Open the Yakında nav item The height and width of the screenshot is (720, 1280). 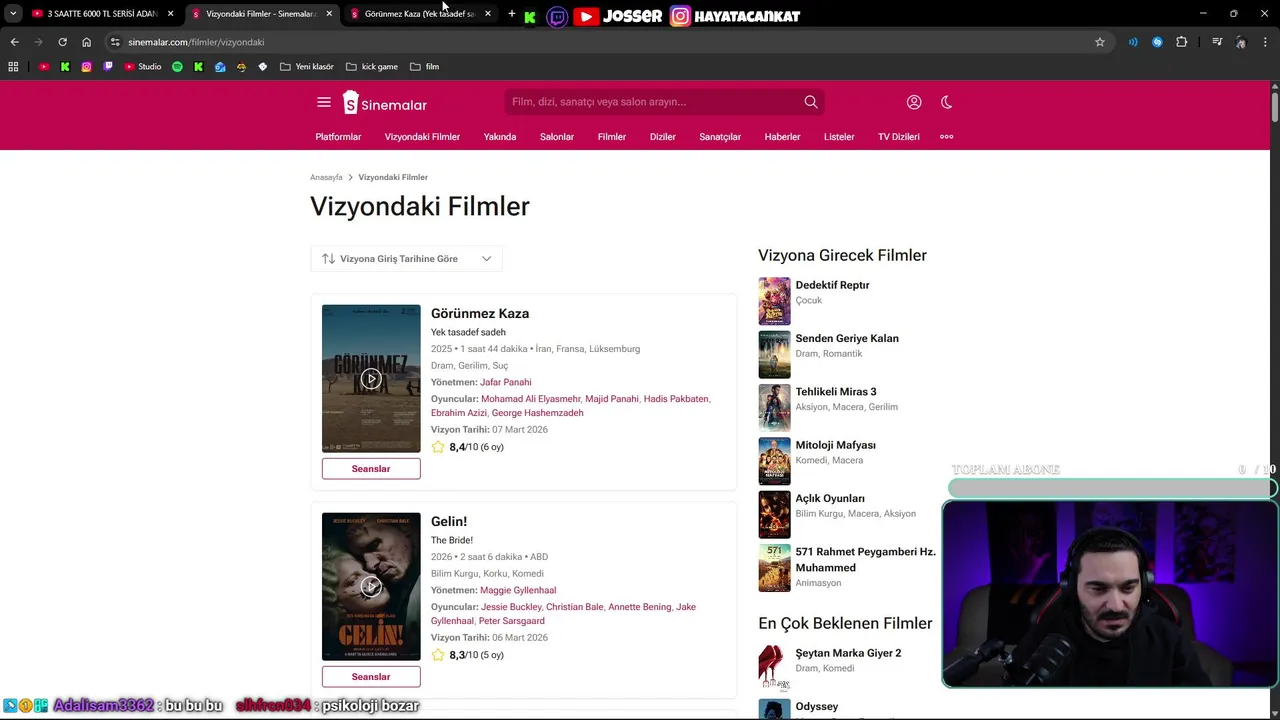(500, 137)
